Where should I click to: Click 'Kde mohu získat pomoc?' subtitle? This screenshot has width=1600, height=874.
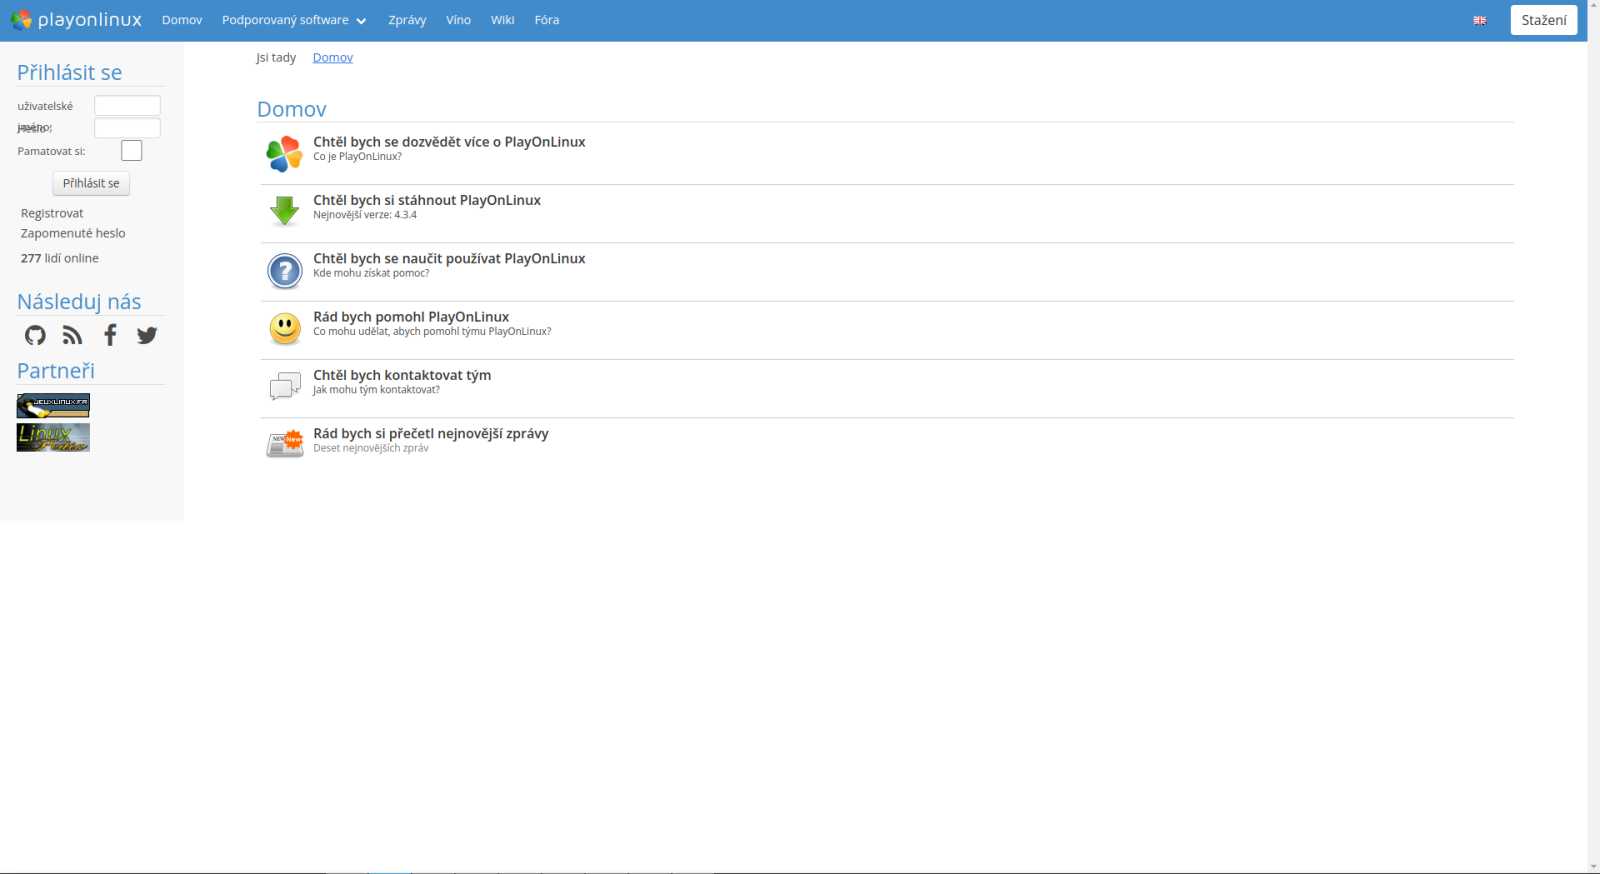coord(371,273)
